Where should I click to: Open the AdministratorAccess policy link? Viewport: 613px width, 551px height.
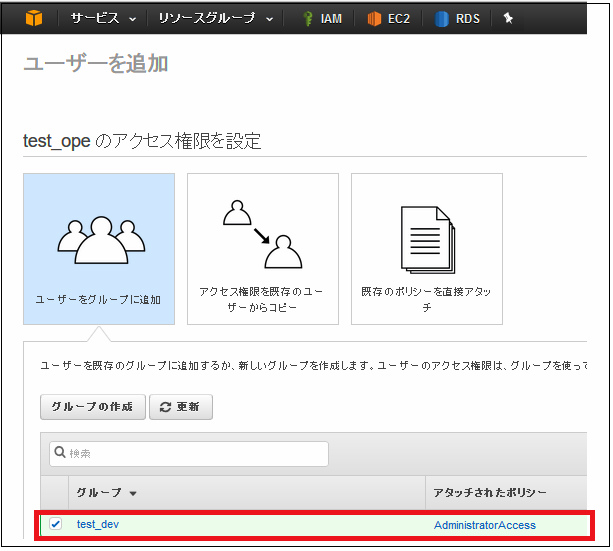pos(484,525)
